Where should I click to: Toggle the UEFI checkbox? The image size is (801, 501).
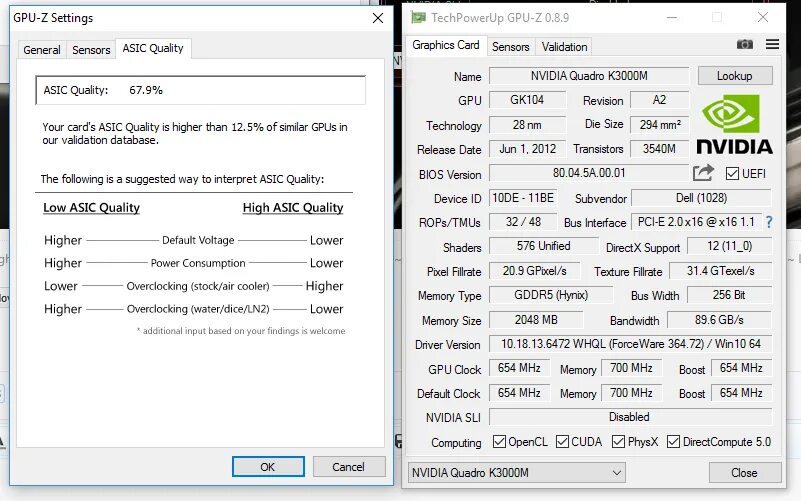click(732, 174)
